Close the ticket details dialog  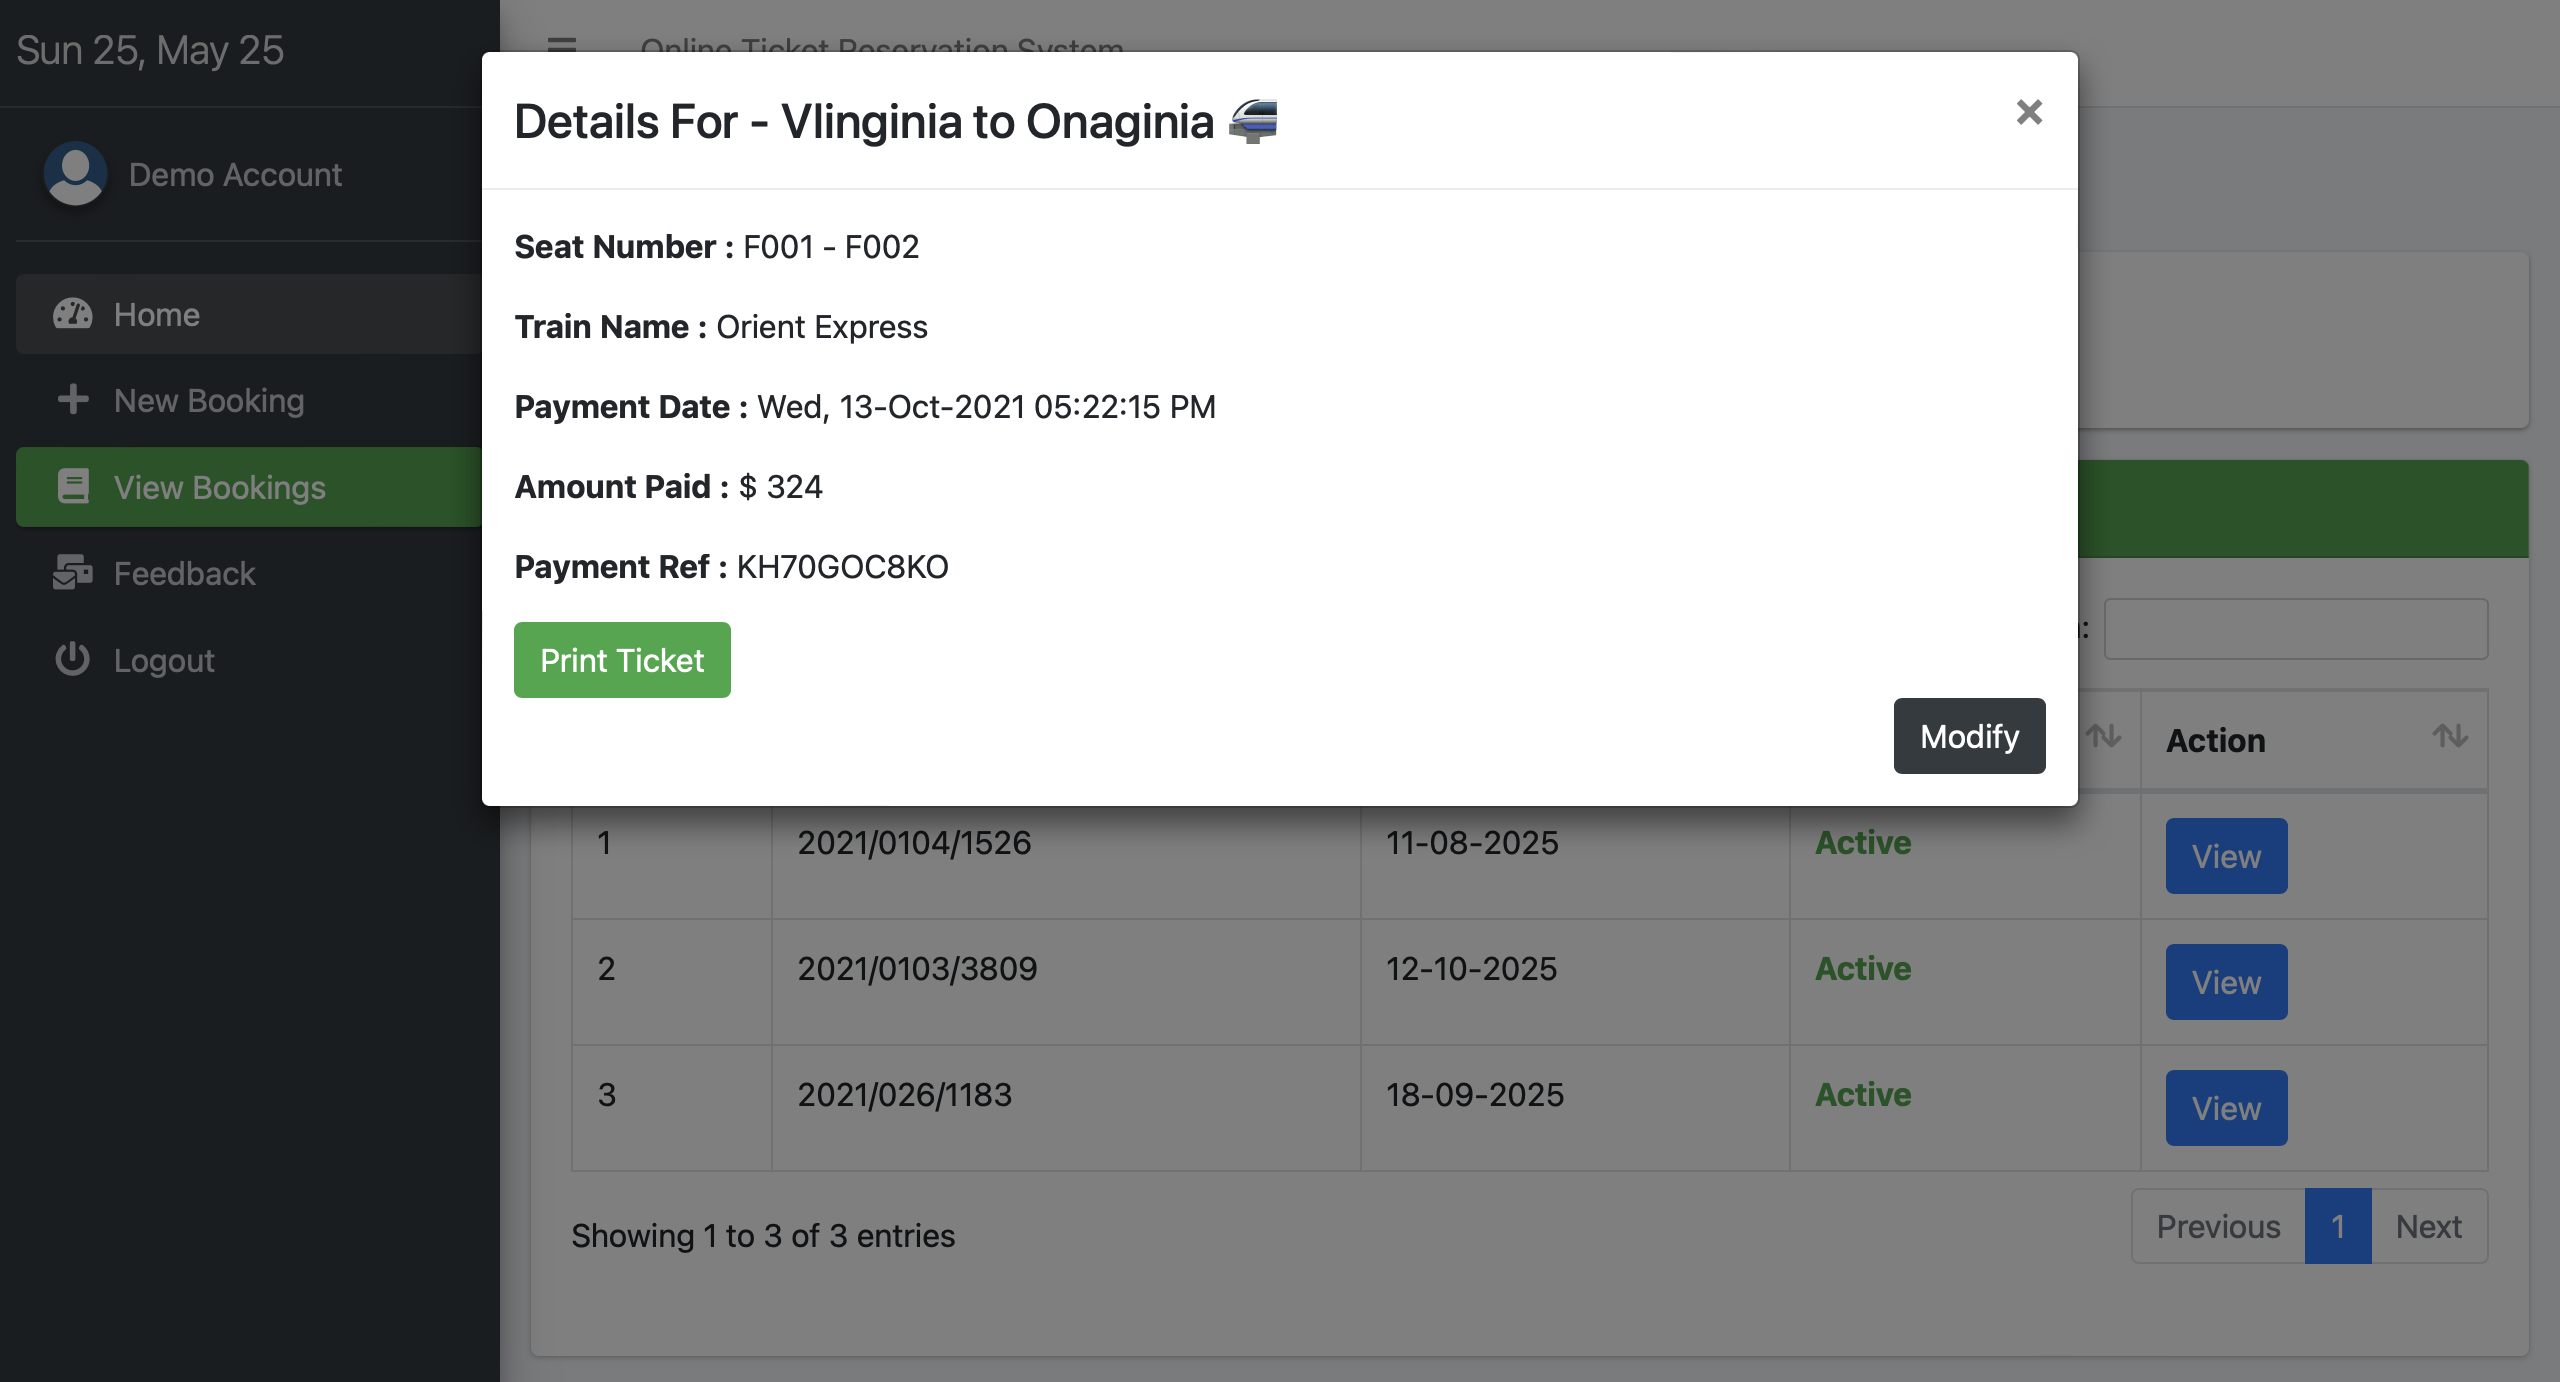click(x=2028, y=112)
